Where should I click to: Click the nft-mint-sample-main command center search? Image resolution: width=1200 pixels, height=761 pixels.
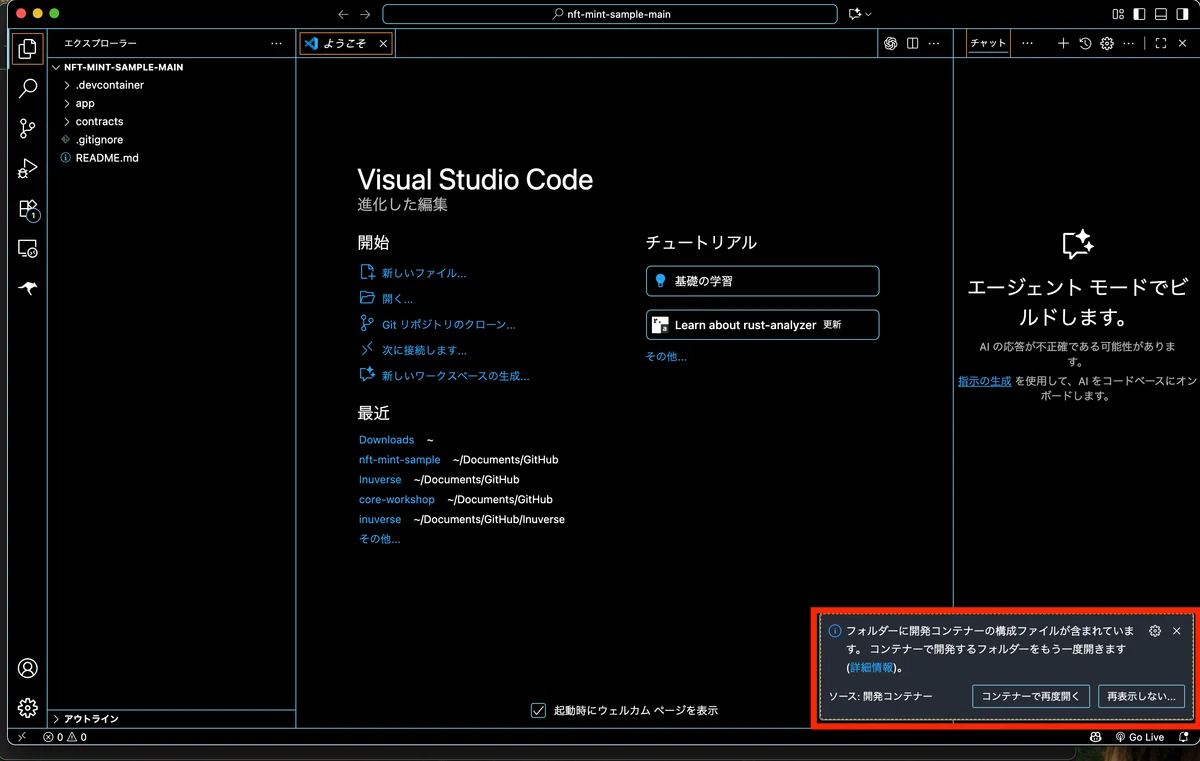tap(610, 14)
